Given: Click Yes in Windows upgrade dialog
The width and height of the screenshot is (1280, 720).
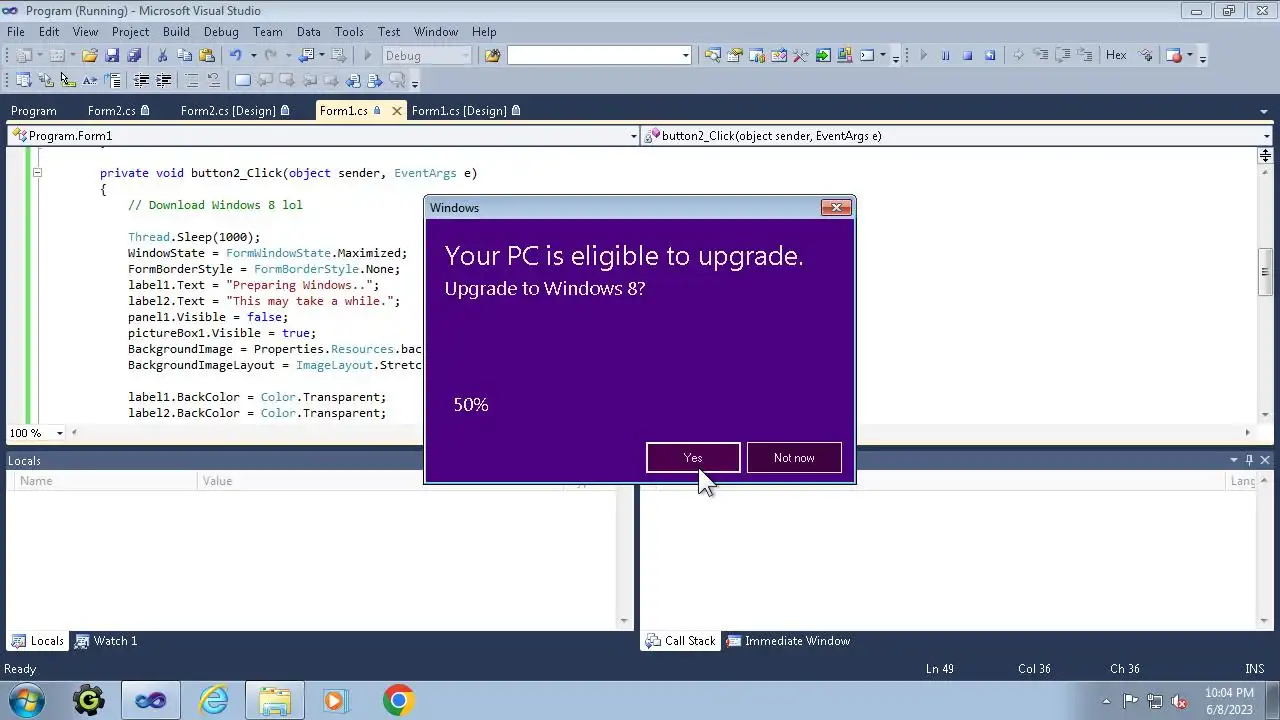Looking at the screenshot, I should click(693, 457).
